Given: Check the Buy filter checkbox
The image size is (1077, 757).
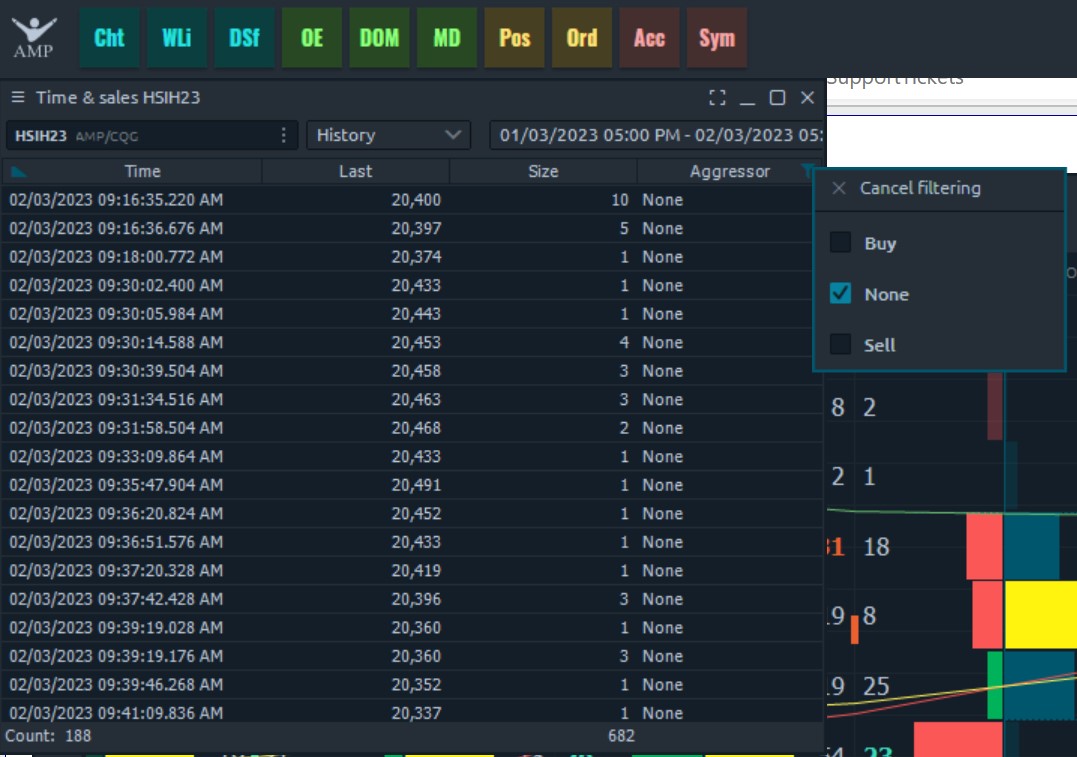Looking at the screenshot, I should [840, 242].
